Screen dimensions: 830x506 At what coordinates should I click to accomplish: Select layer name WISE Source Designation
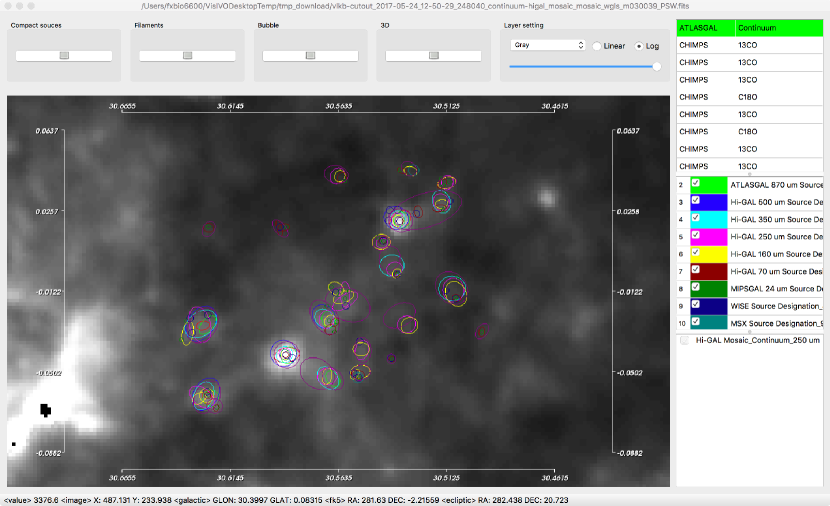click(x=776, y=306)
